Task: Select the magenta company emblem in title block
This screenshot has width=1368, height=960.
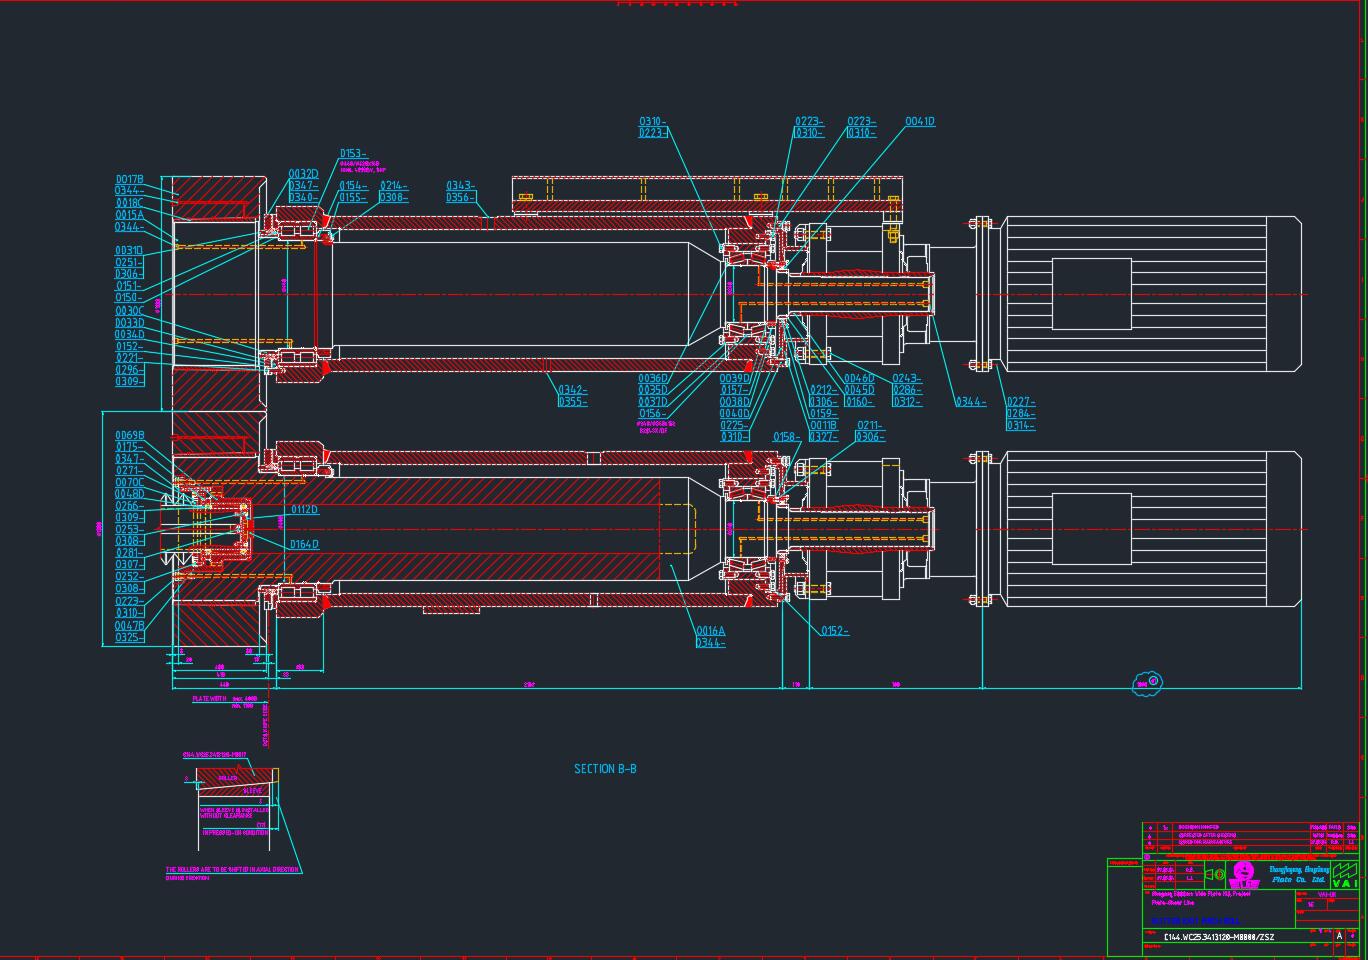Action: click(1243, 875)
